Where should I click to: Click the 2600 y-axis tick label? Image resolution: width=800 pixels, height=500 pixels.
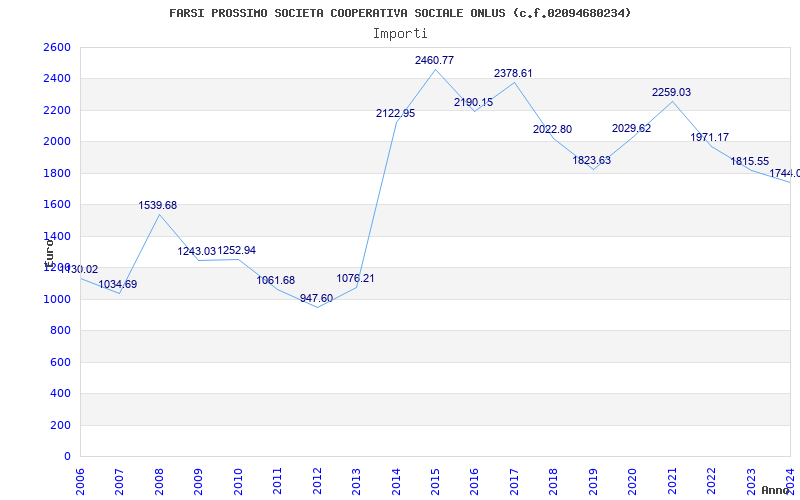click(57, 48)
